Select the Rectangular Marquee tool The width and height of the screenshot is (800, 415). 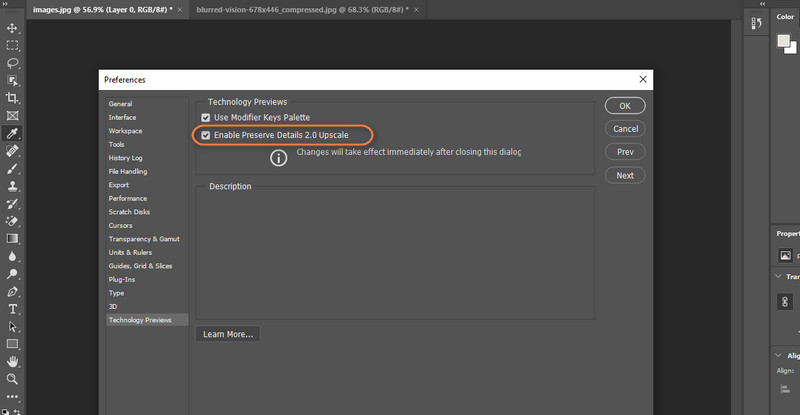coord(12,45)
